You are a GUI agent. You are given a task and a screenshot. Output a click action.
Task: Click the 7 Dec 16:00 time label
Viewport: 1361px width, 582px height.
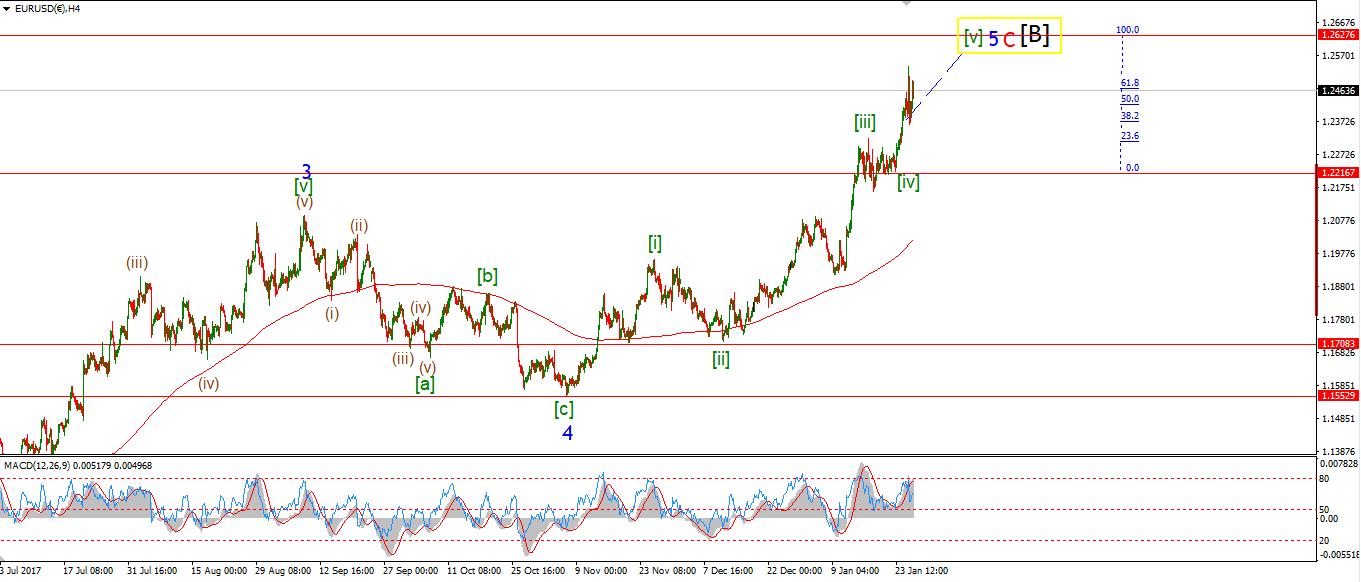[x=729, y=570]
